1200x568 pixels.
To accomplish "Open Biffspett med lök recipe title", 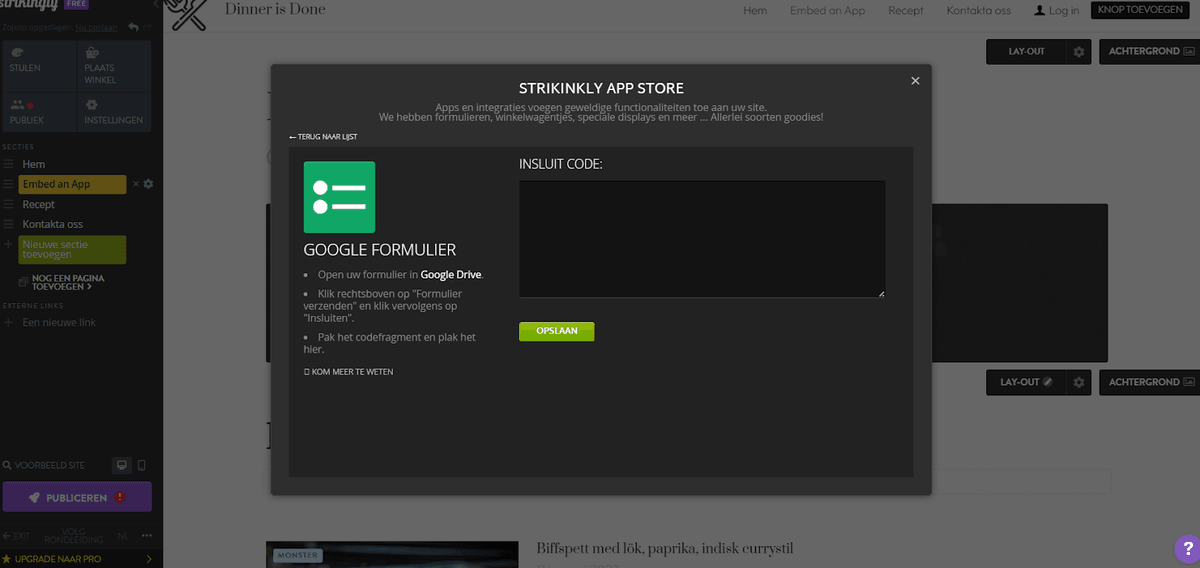I will tap(665, 548).
